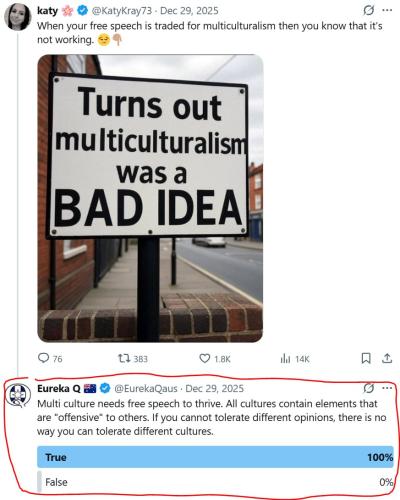
Task: View analytics showing 14K views
Action: click(295, 359)
